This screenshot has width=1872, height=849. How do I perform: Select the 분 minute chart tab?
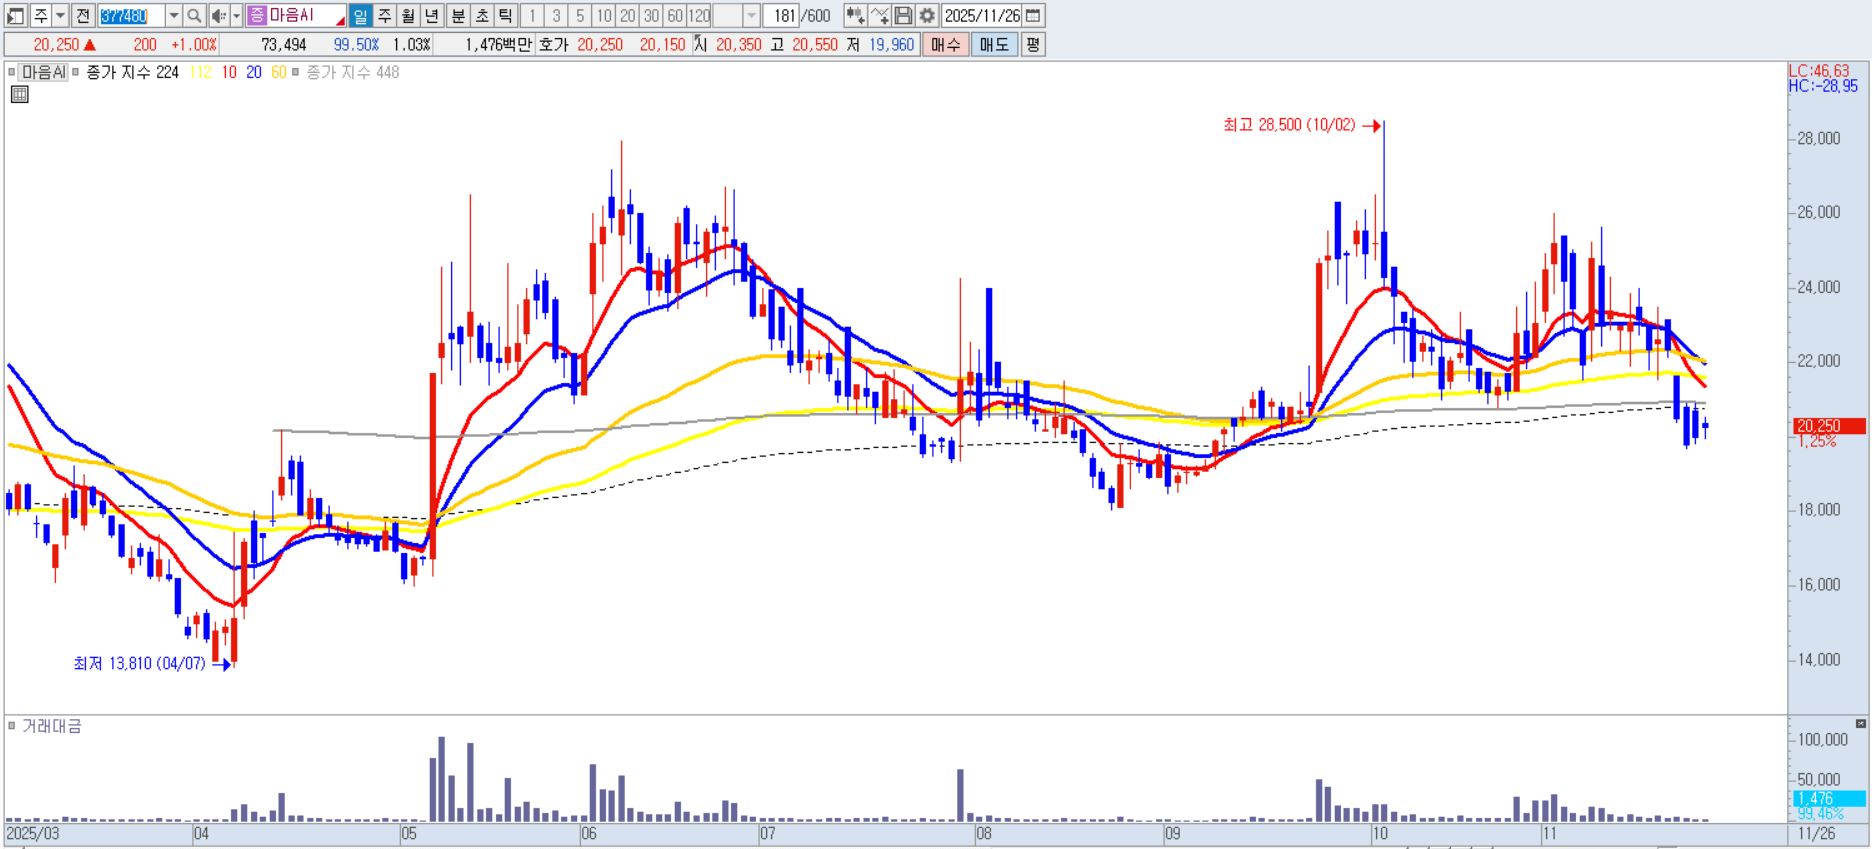(x=457, y=16)
